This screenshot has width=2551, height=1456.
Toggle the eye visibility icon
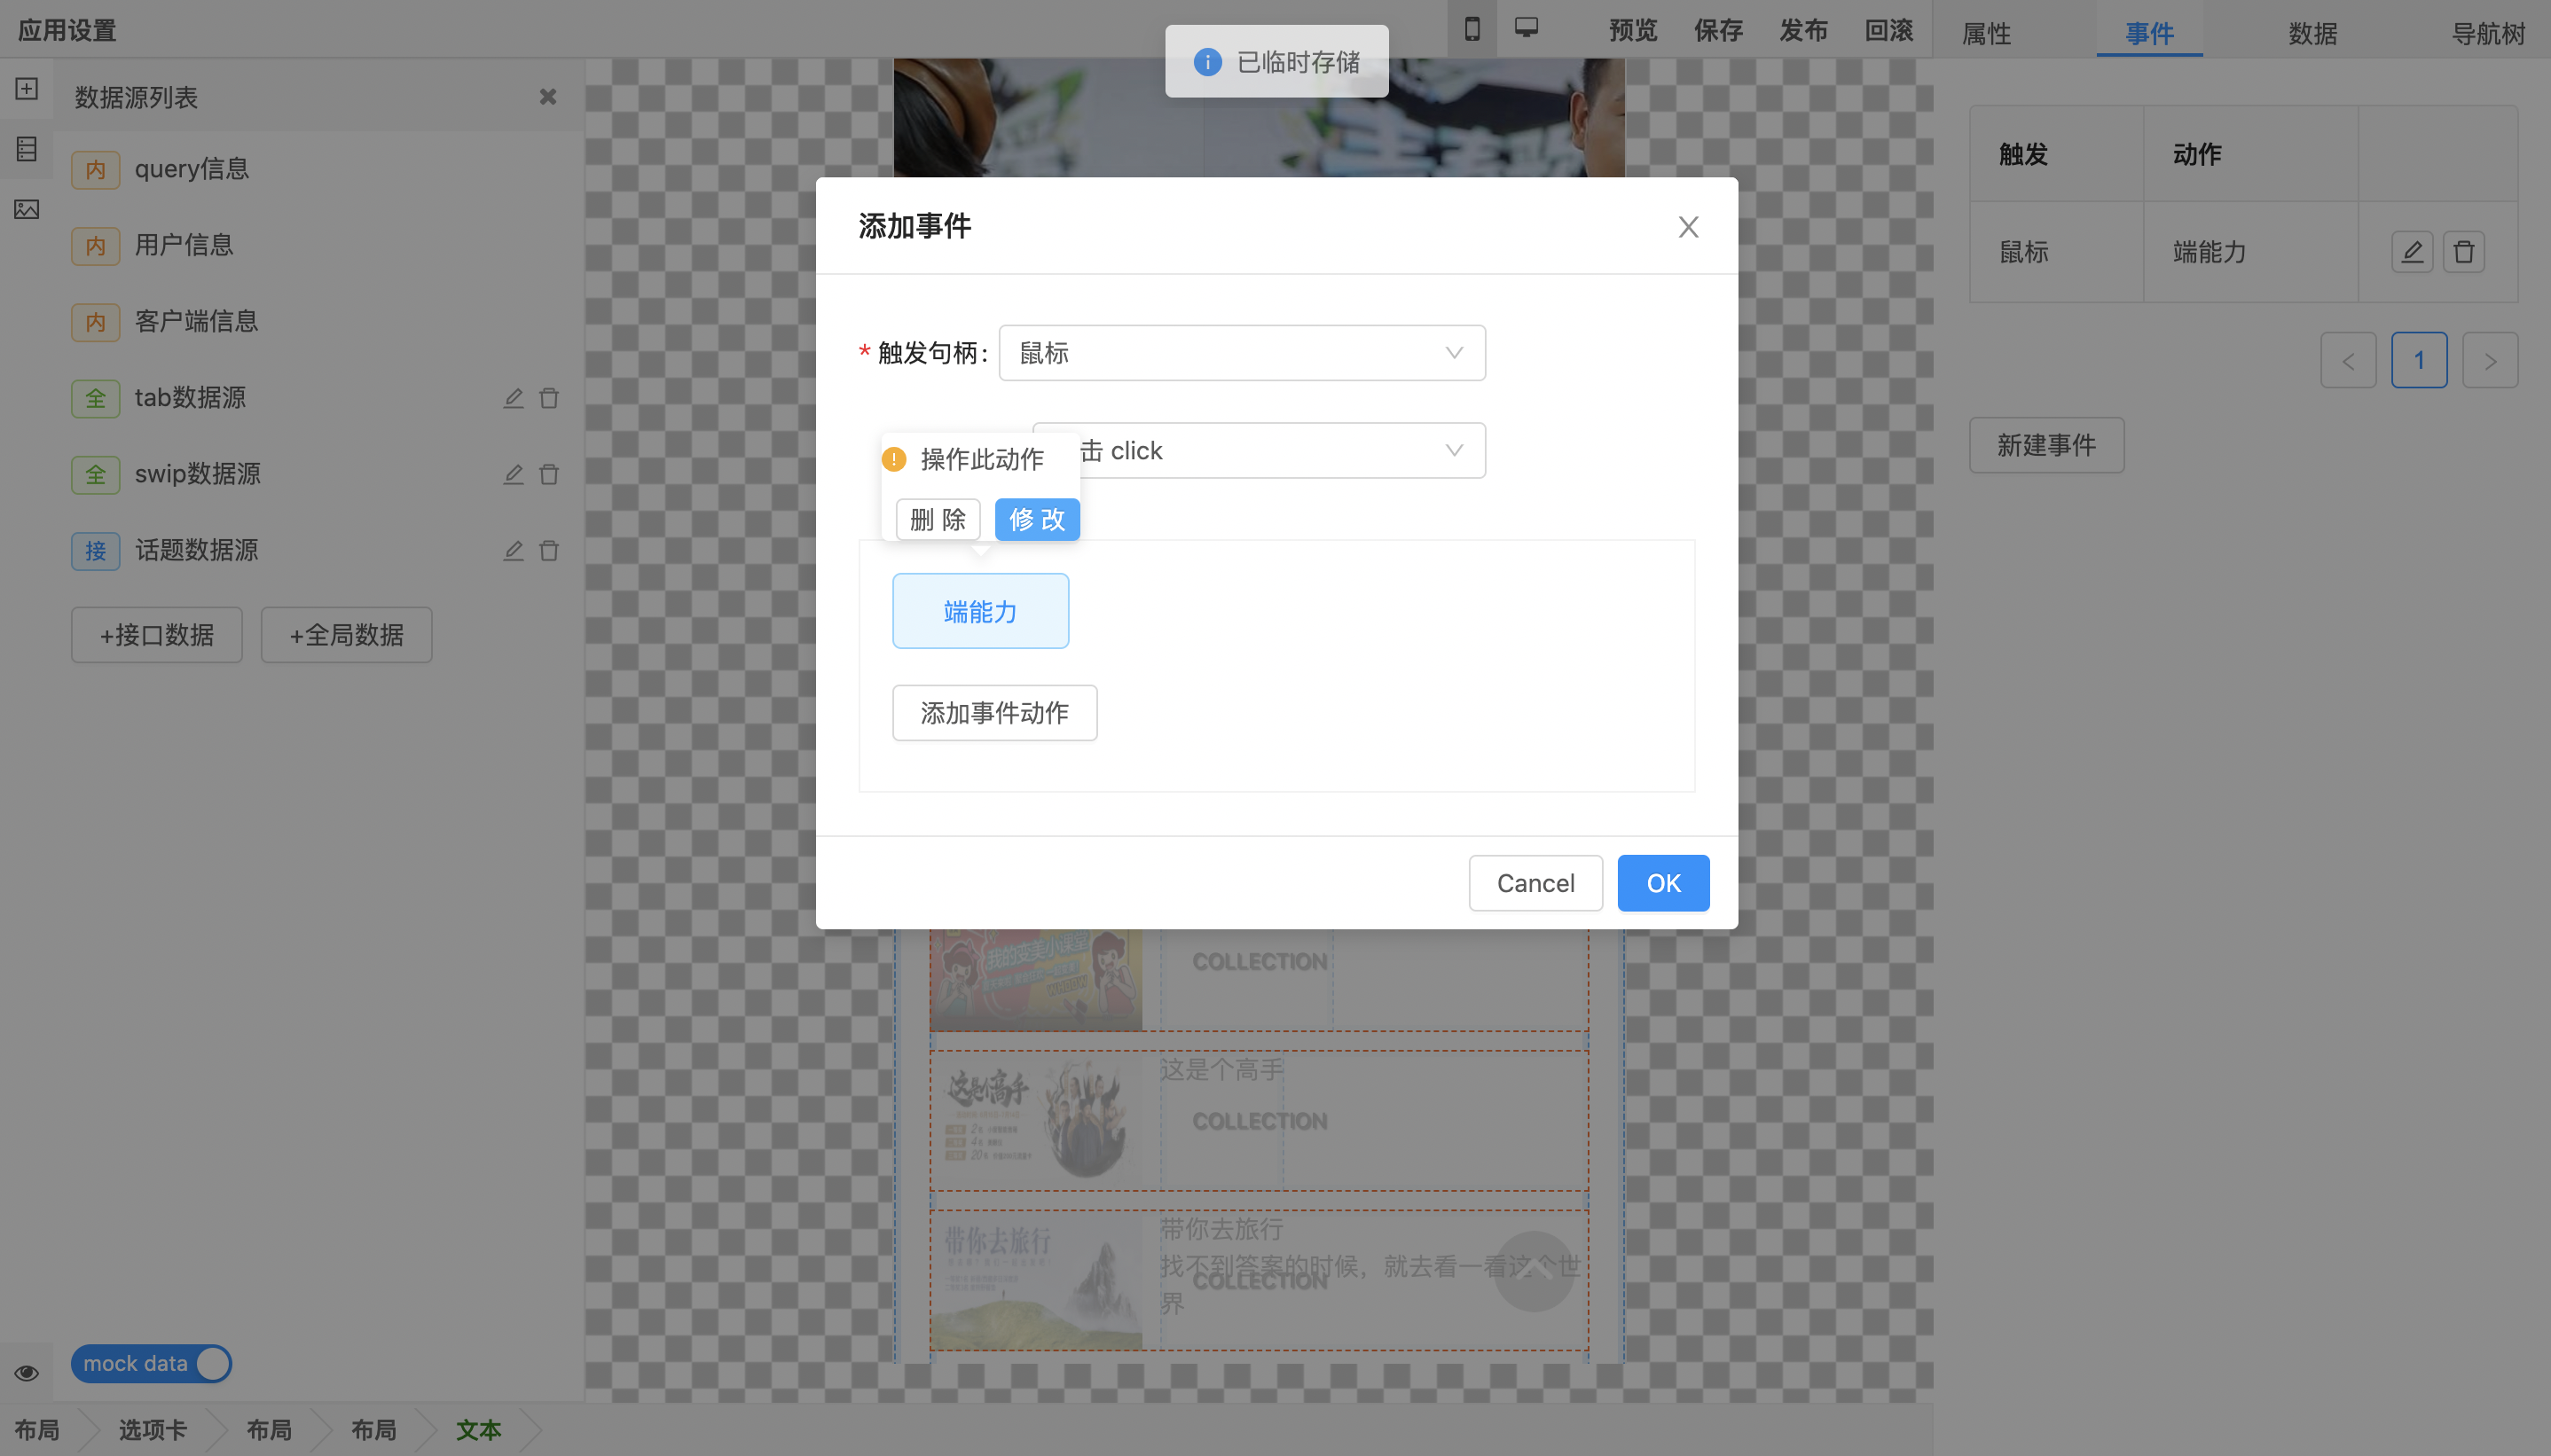point(27,1372)
